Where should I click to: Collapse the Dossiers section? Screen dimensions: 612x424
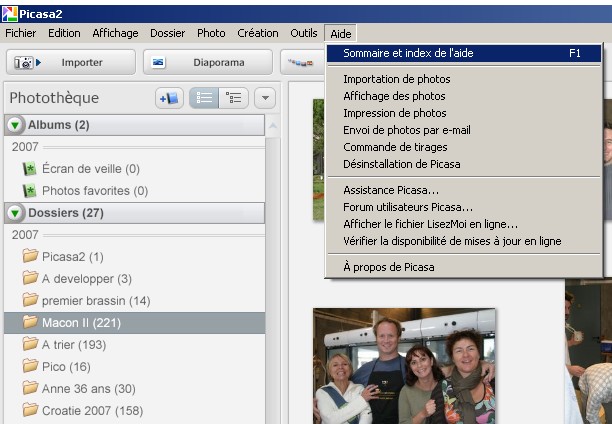(x=15, y=213)
